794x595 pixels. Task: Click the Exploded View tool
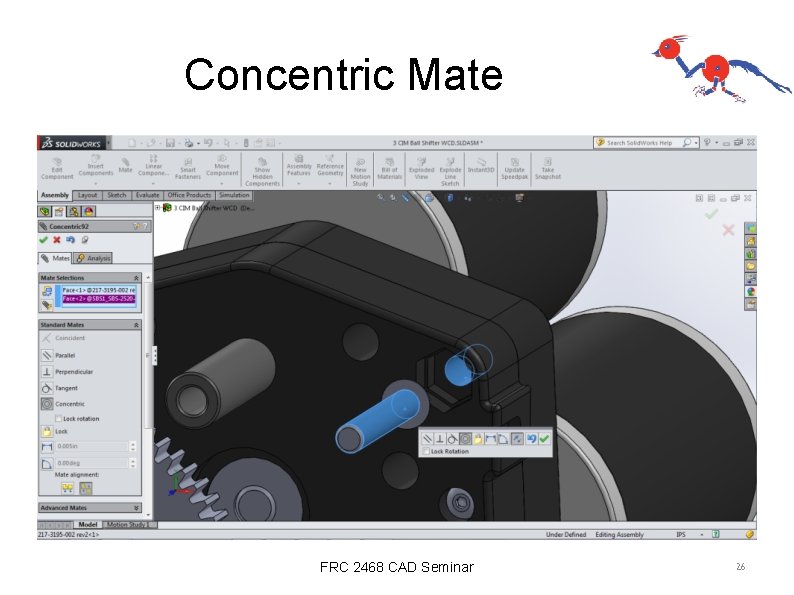click(421, 169)
